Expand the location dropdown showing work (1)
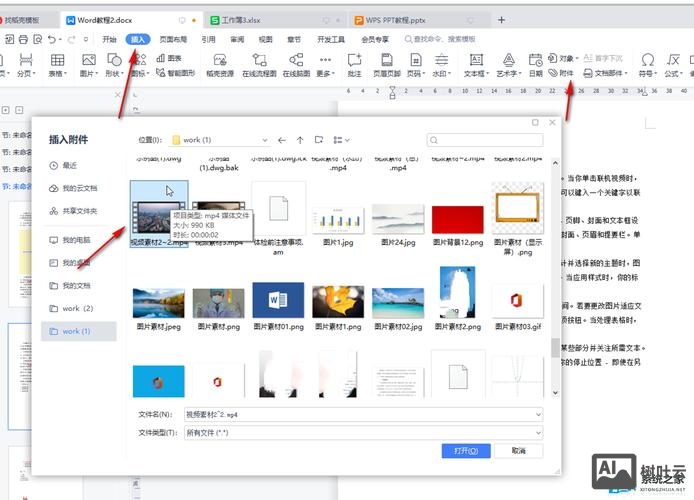 (x=264, y=140)
